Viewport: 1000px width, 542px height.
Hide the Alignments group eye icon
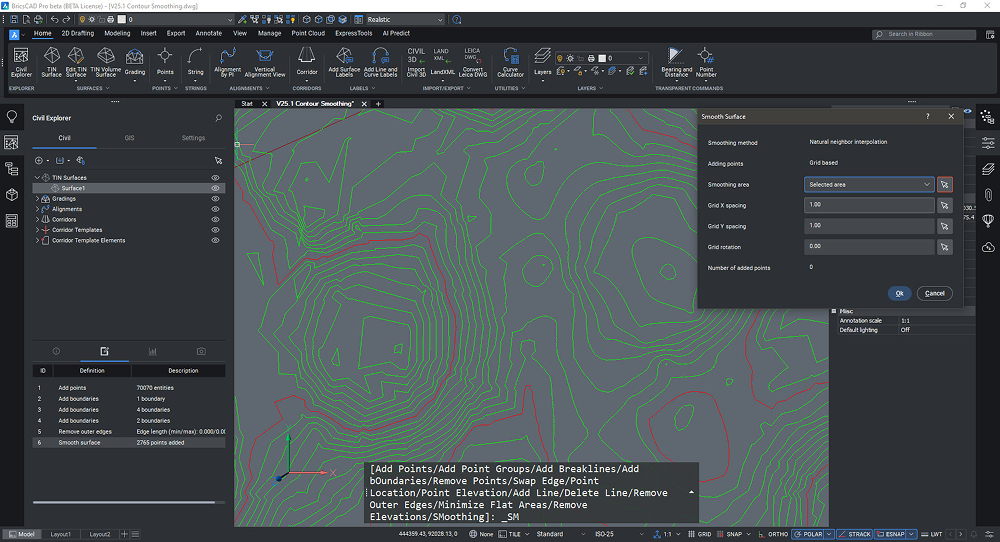pos(215,209)
